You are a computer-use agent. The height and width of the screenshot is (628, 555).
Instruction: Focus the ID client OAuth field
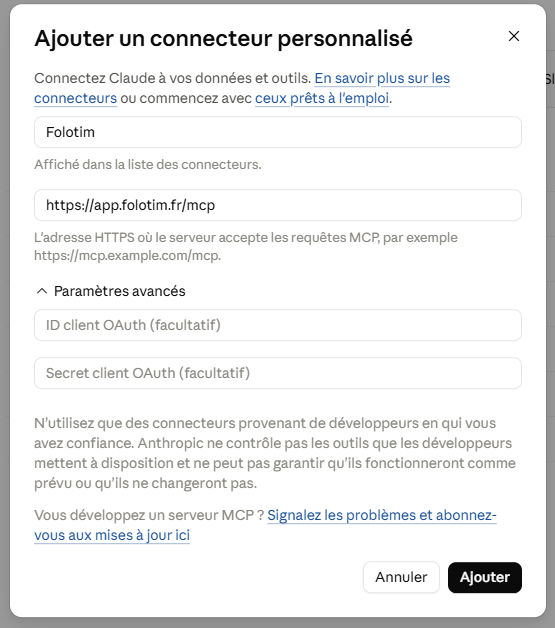click(x=278, y=325)
